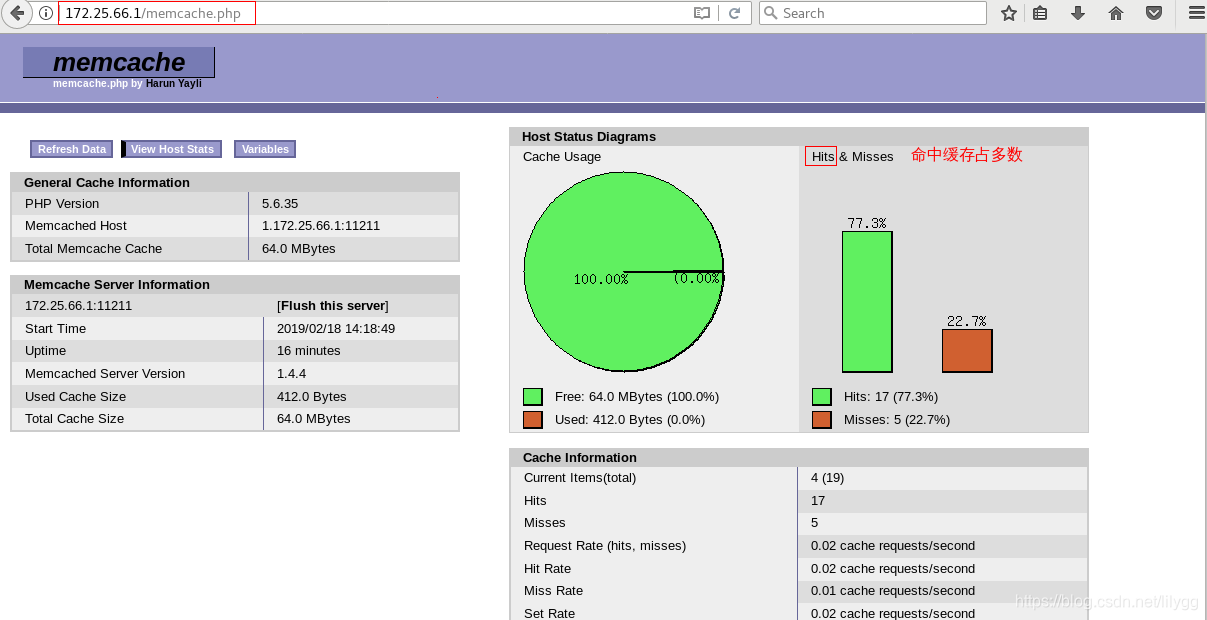Select the Current Items(total) value 4 (19)
Viewport: 1207px width, 620px height.
point(829,478)
